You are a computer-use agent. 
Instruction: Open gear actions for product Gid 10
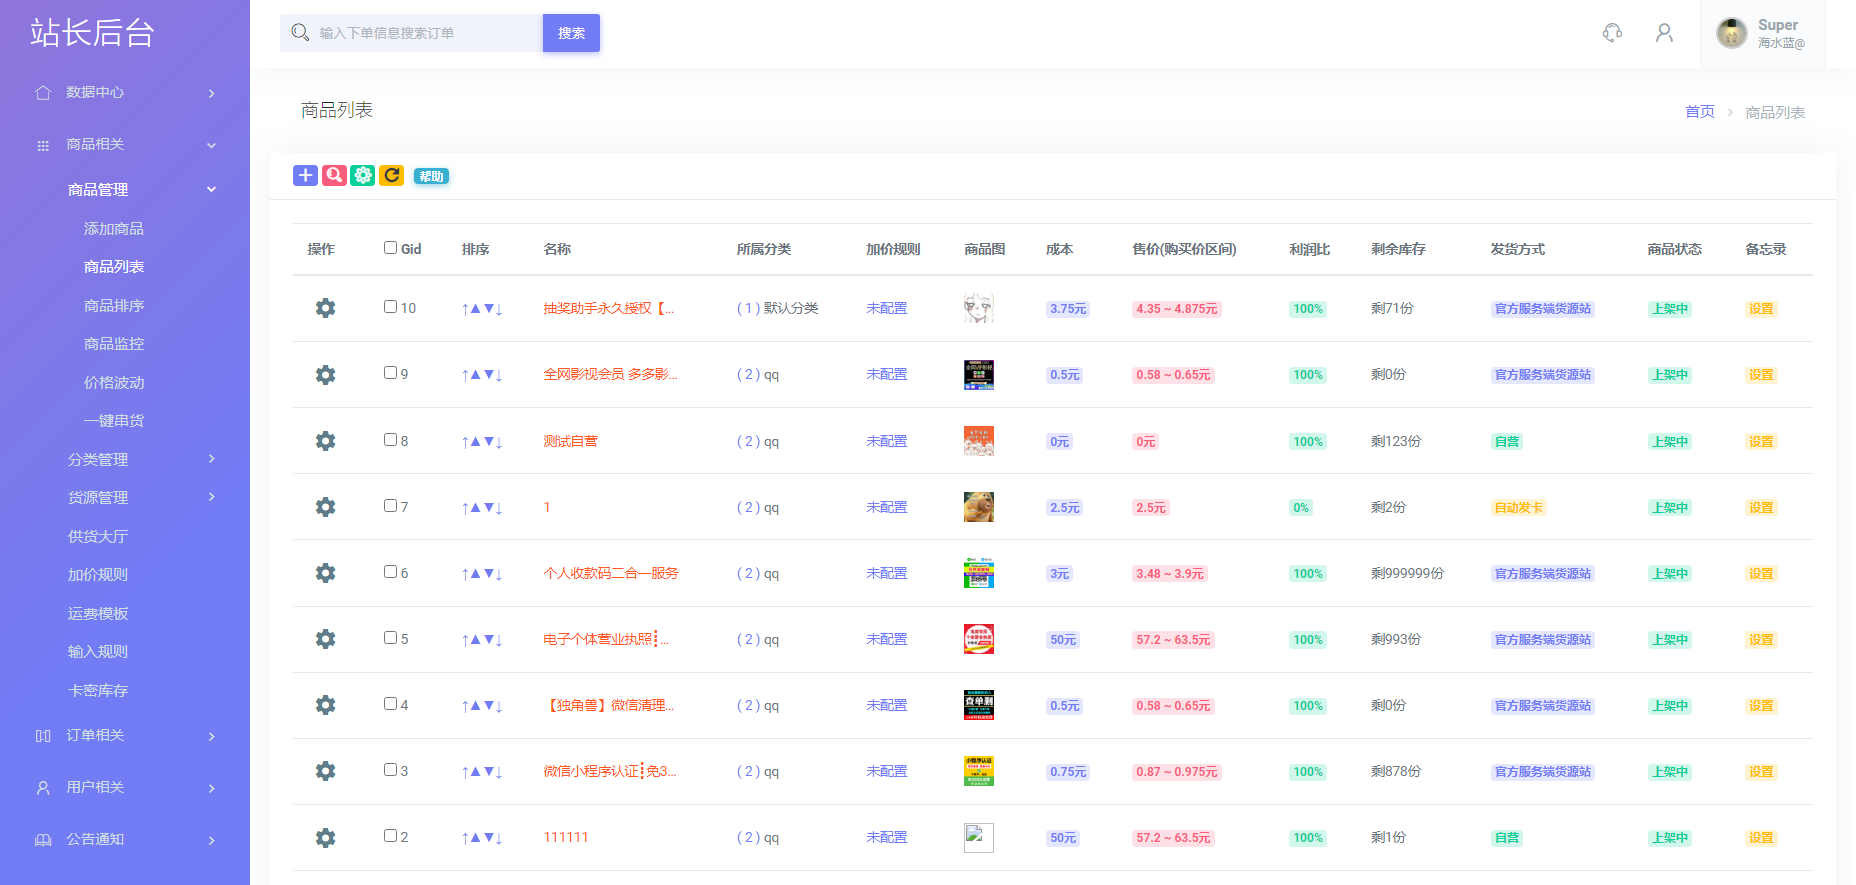coord(325,308)
